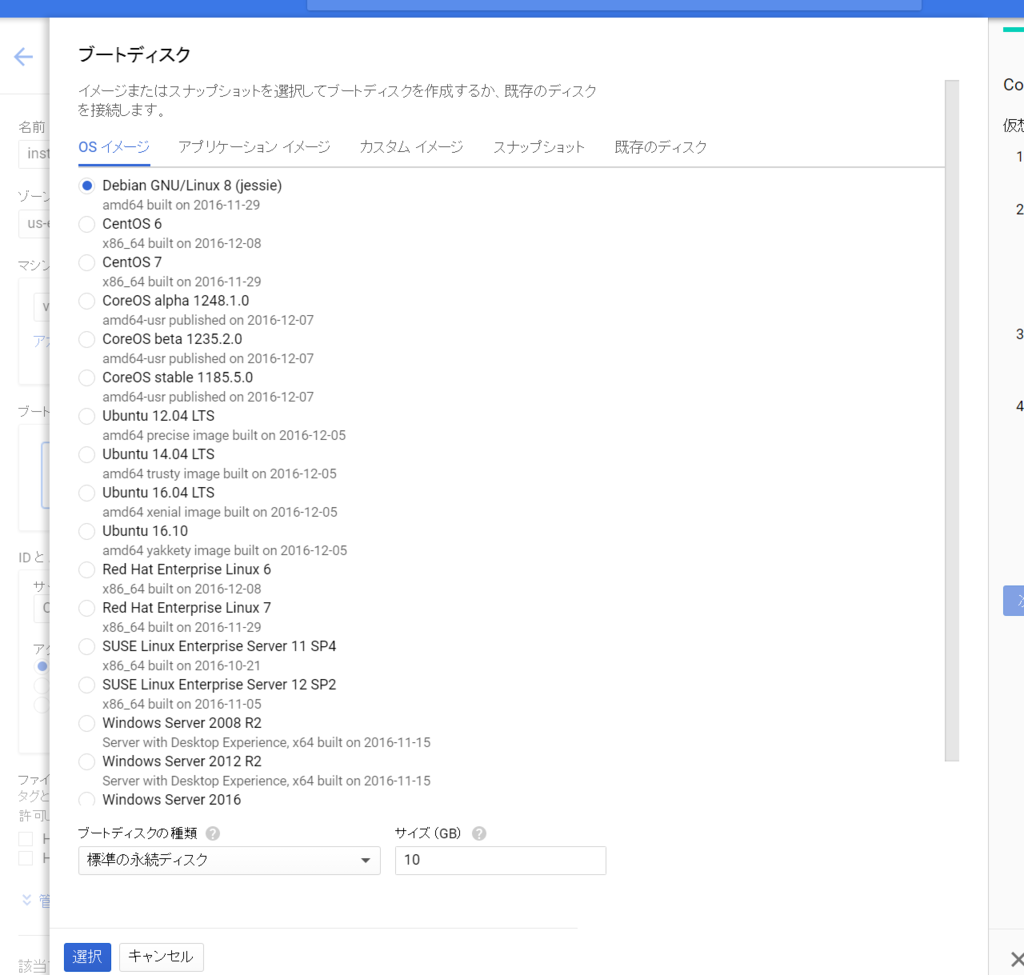Choose CoreOS stable 1185.5.0 radio button
Screen dimensions: 1024x975
click(x=87, y=377)
